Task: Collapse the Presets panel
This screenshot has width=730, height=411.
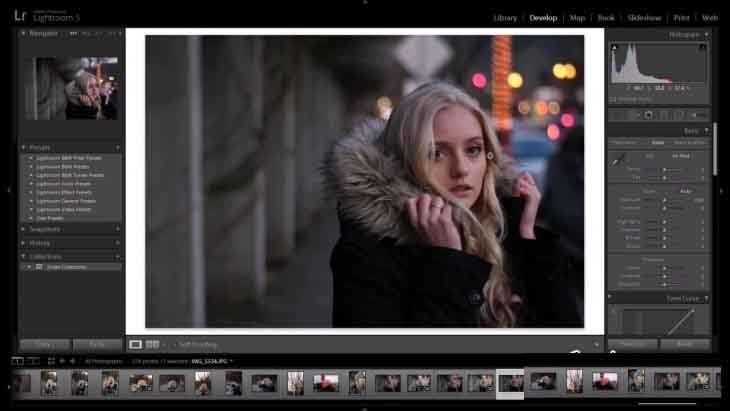Action: click(x=24, y=147)
